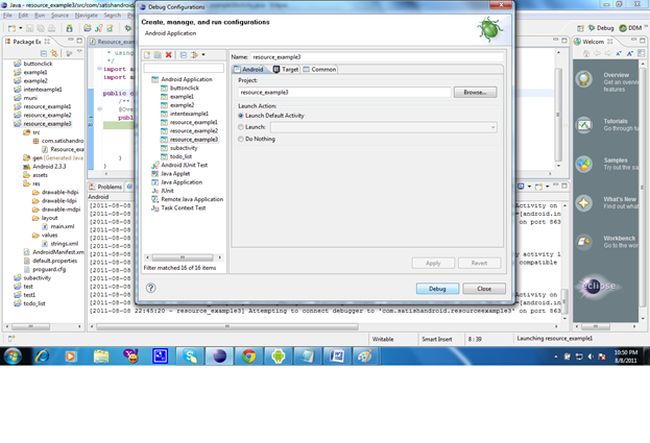Select Java Applet configuration type

(175, 174)
